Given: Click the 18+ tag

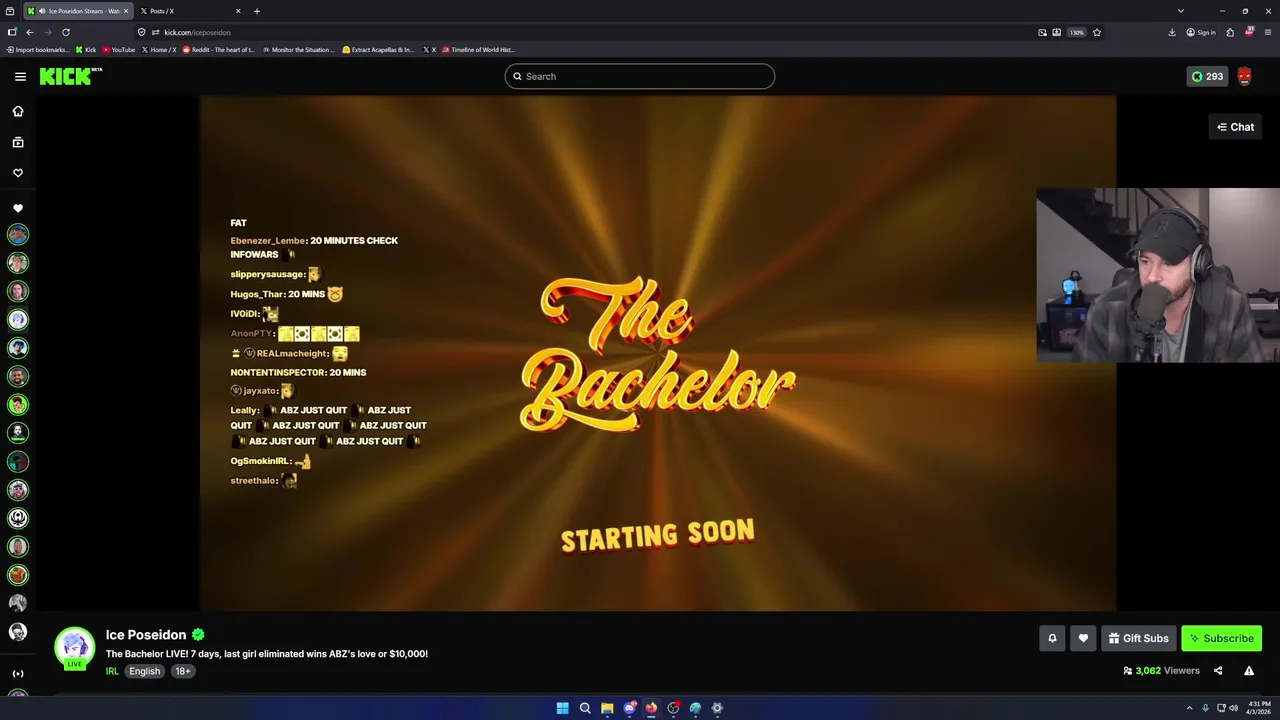Looking at the screenshot, I should (183, 671).
